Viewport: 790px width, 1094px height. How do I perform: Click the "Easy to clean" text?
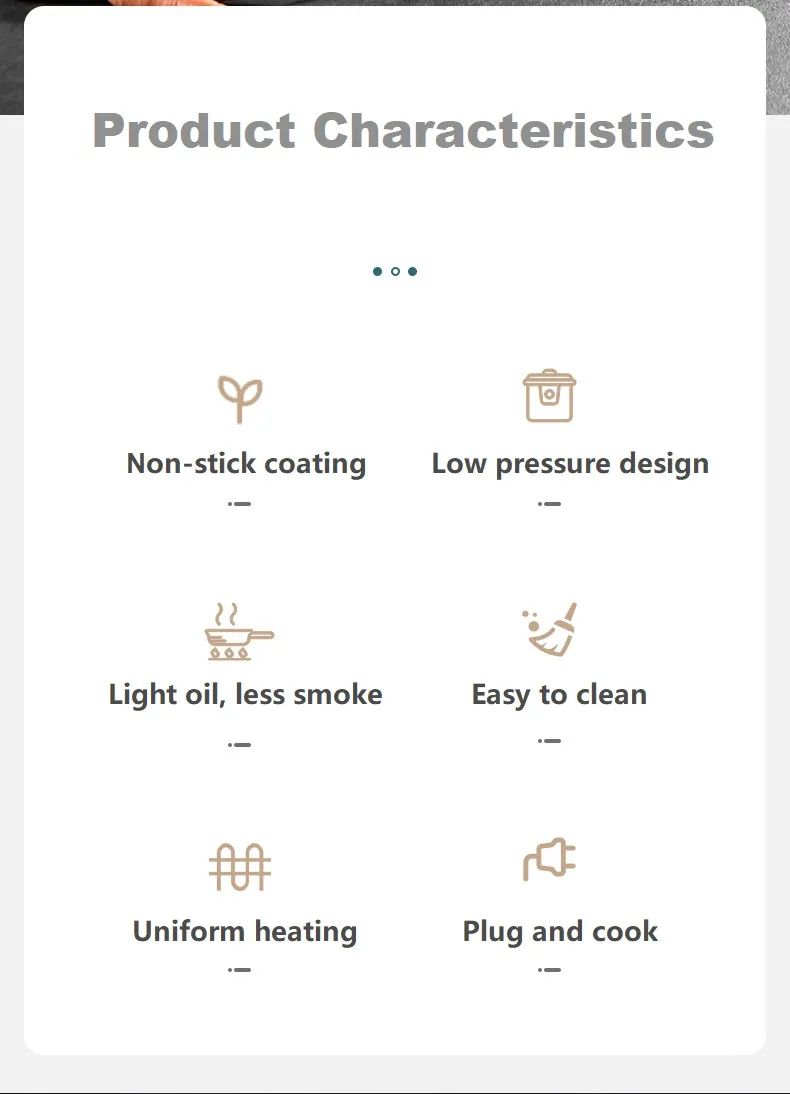559,695
